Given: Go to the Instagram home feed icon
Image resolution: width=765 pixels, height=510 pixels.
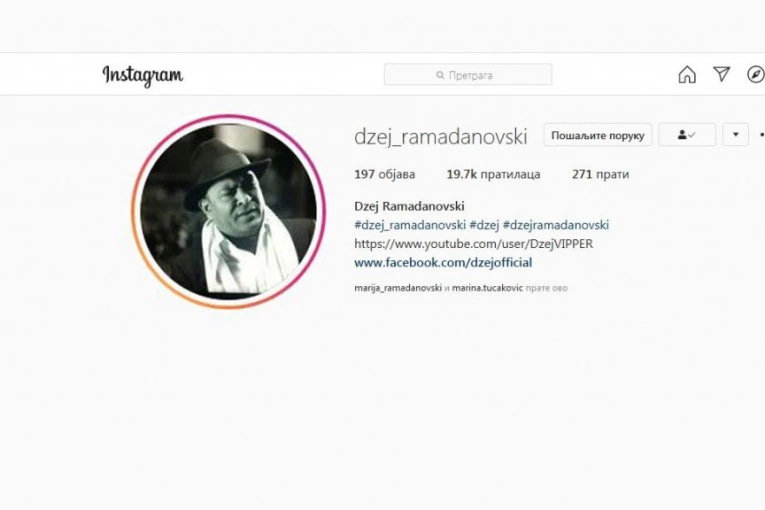Looking at the screenshot, I should click(x=687, y=75).
